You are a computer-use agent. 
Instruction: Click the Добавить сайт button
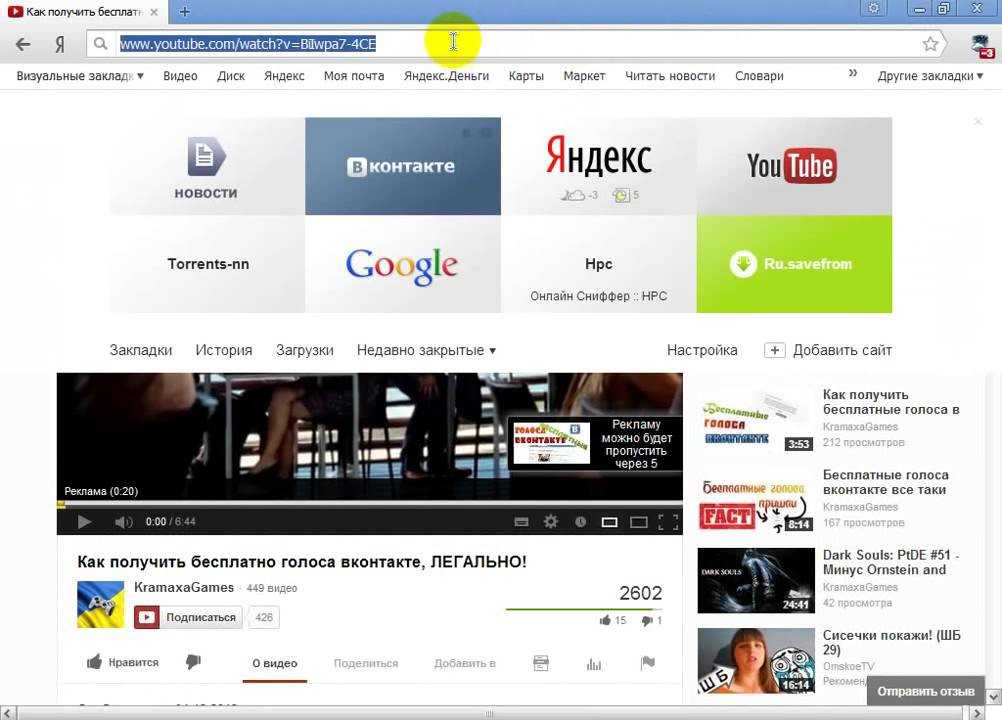pyautogui.click(x=828, y=350)
